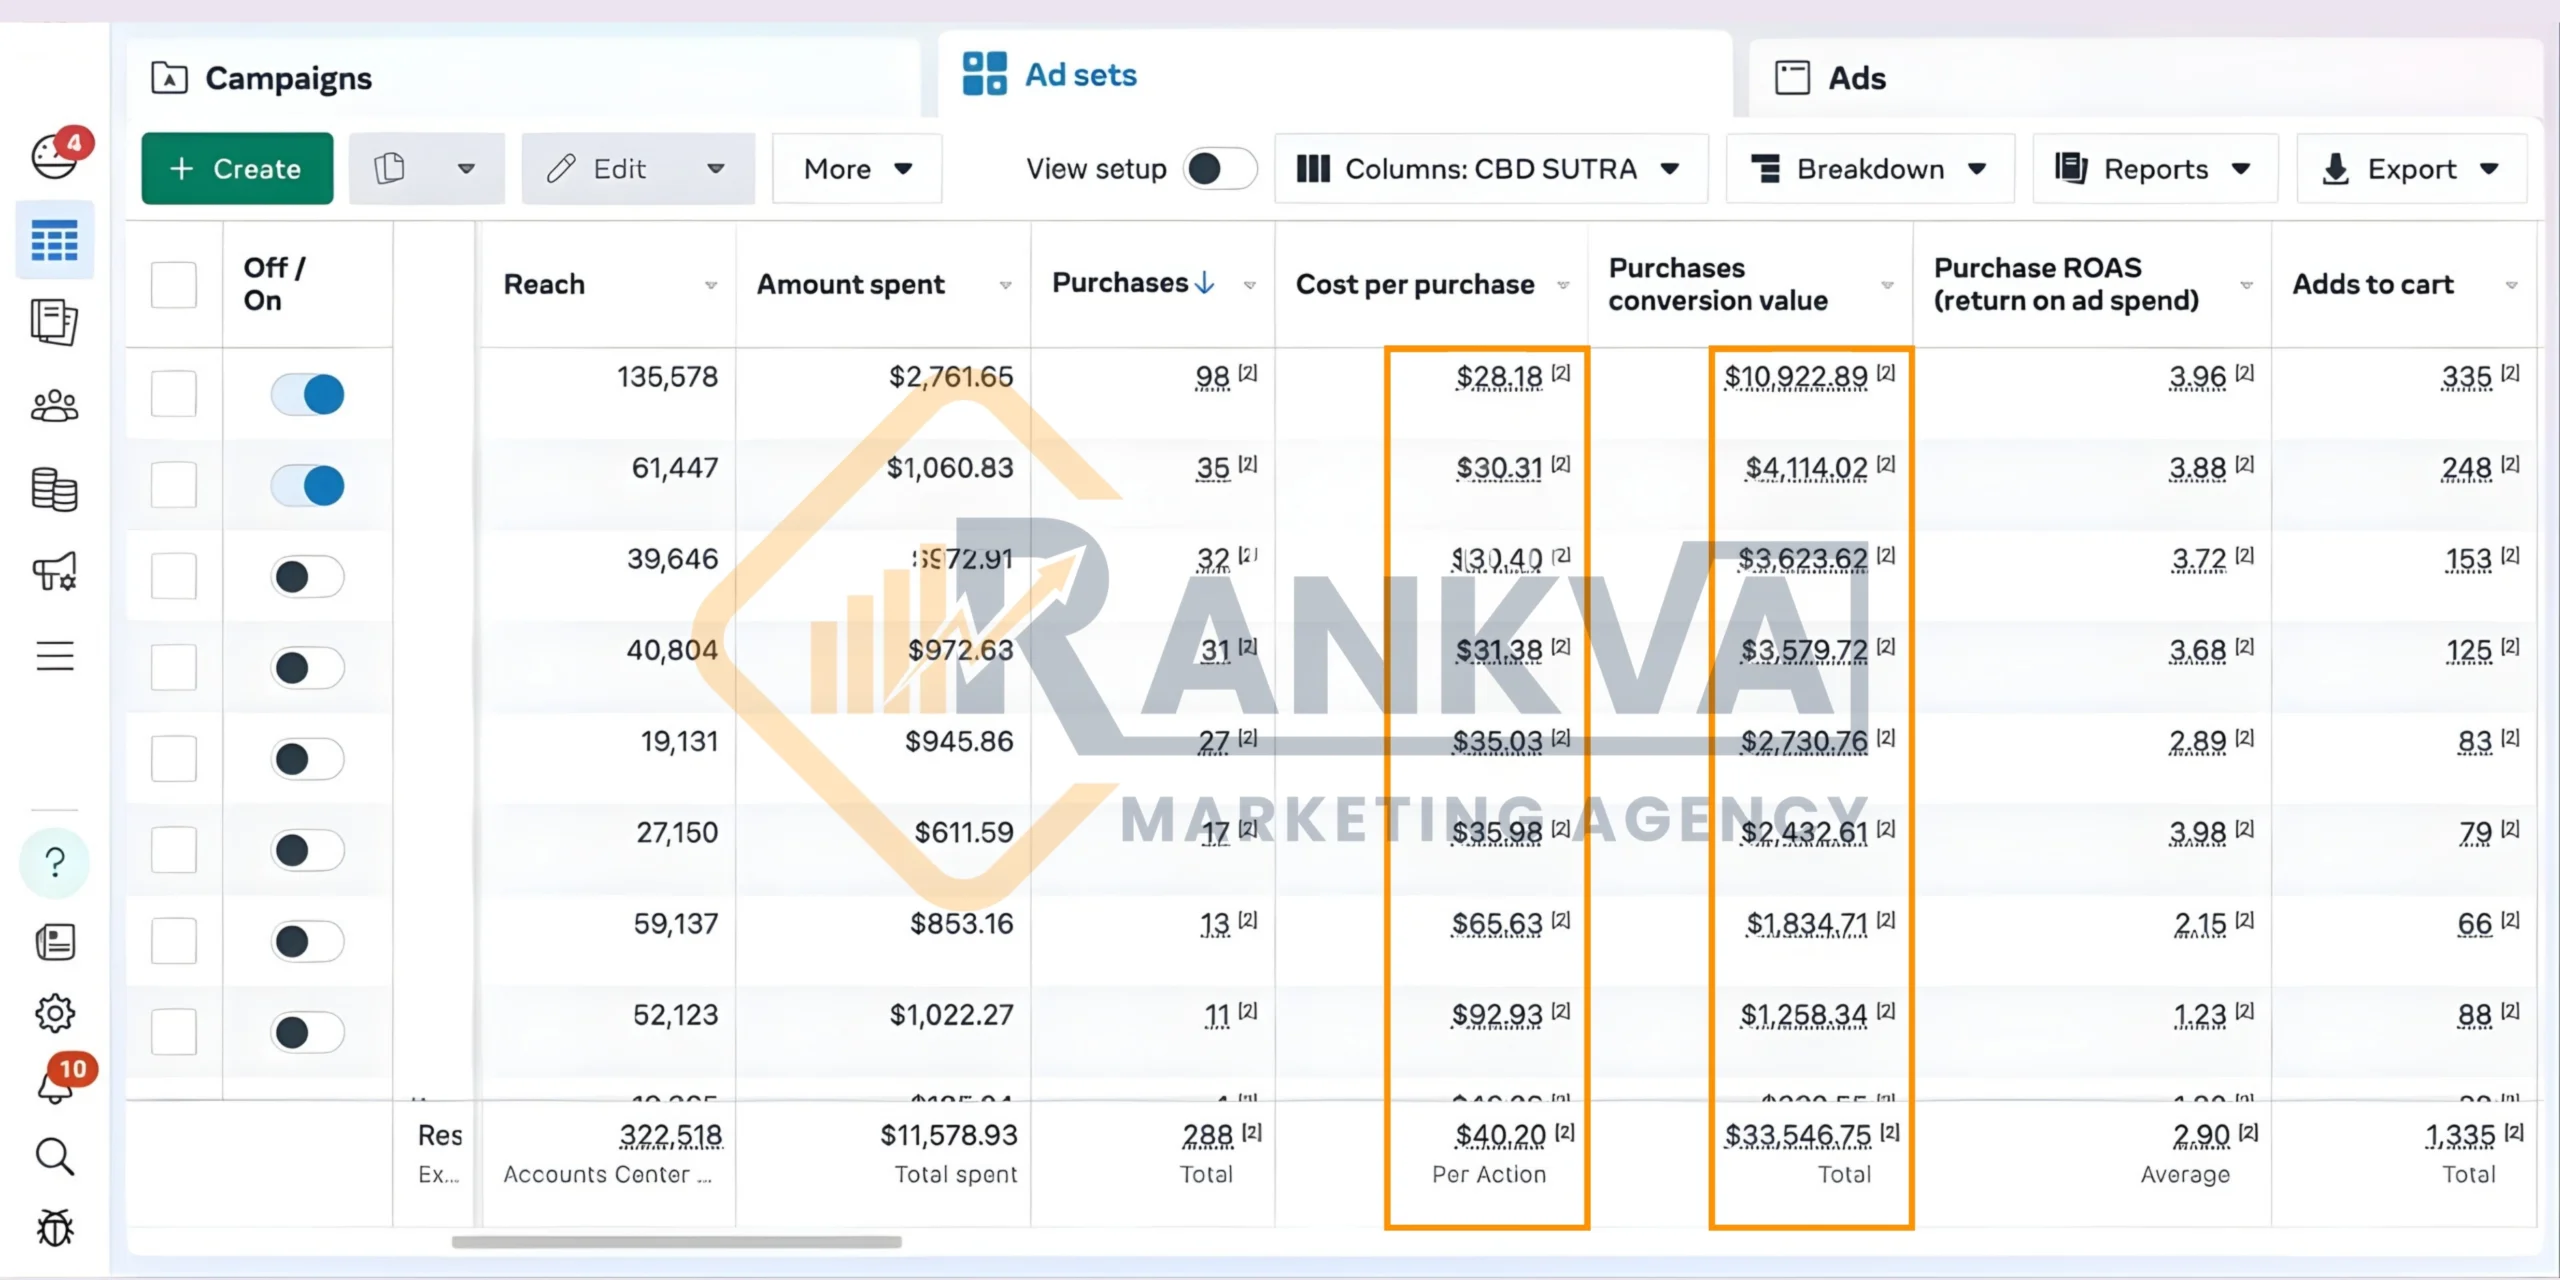Screen dimensions: 2560x1280
Task: Expand the Breakdown dropdown
Action: (1869, 168)
